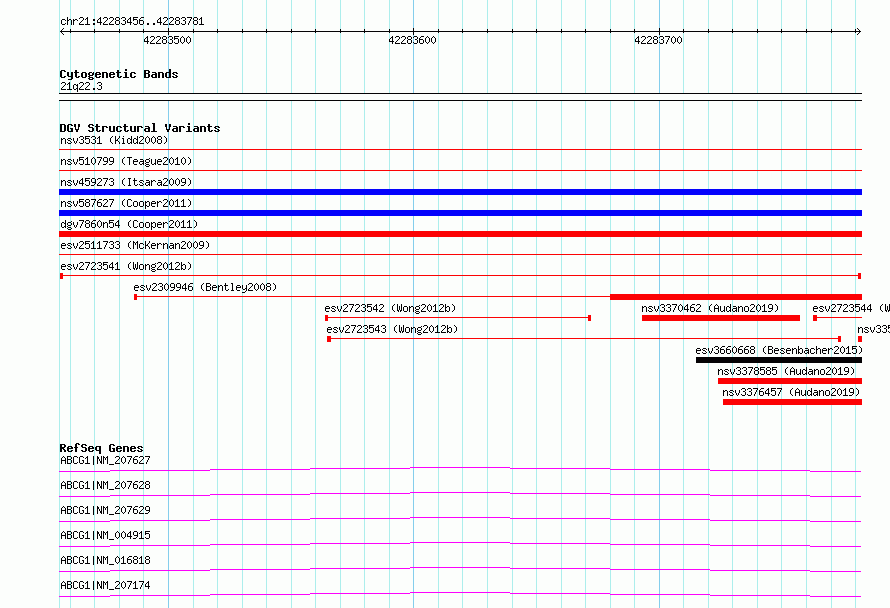This screenshot has height=608, width=890.
Task: Click the blue bar under nsv587627
Action: coord(460,213)
